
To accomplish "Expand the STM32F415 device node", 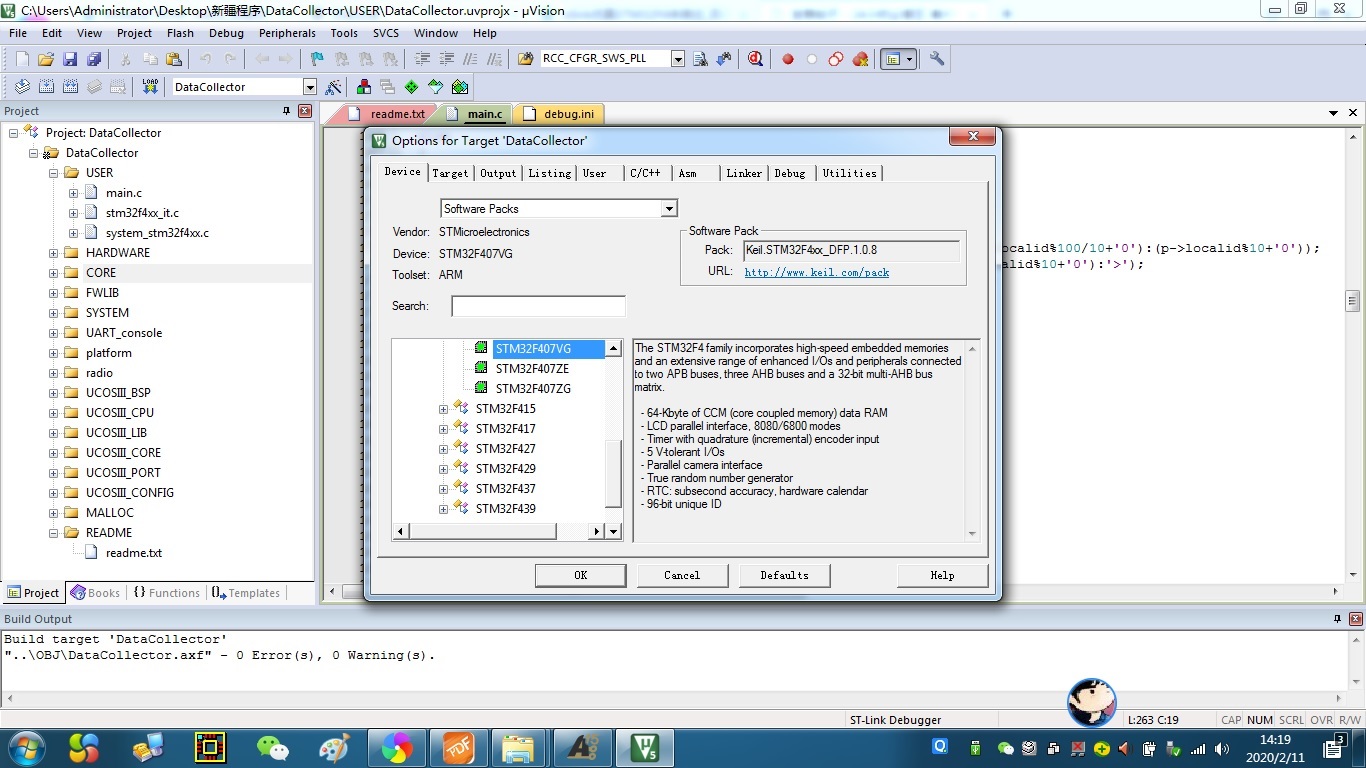I will [443, 409].
